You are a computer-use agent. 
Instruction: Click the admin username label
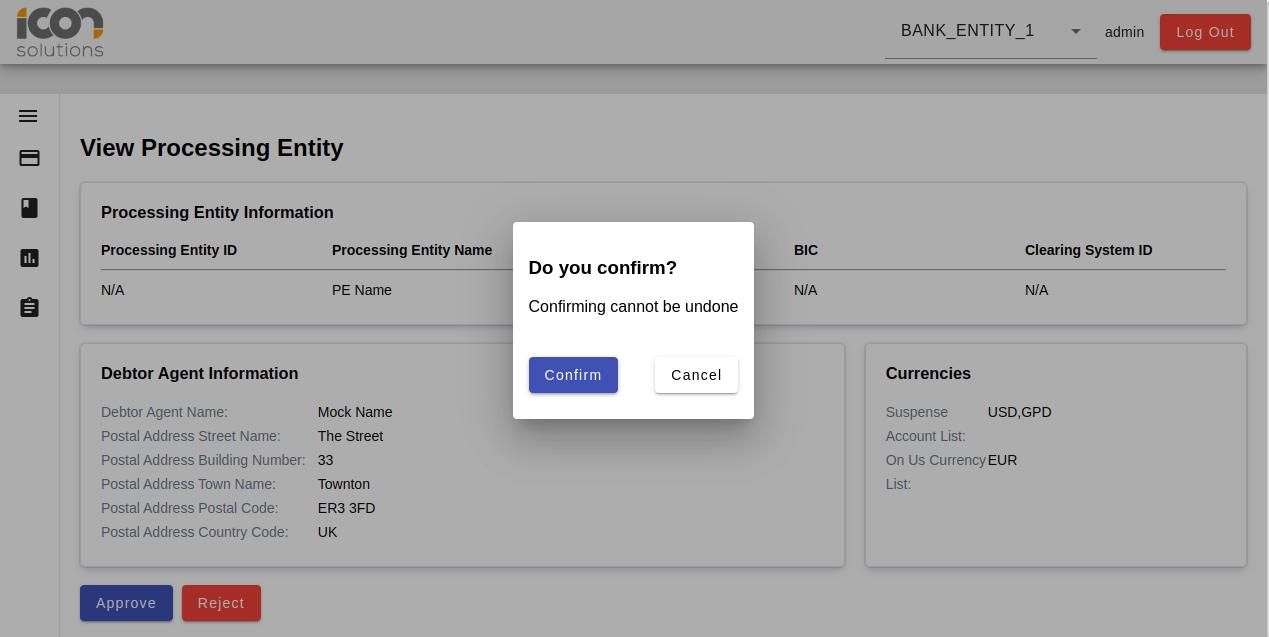click(1124, 32)
